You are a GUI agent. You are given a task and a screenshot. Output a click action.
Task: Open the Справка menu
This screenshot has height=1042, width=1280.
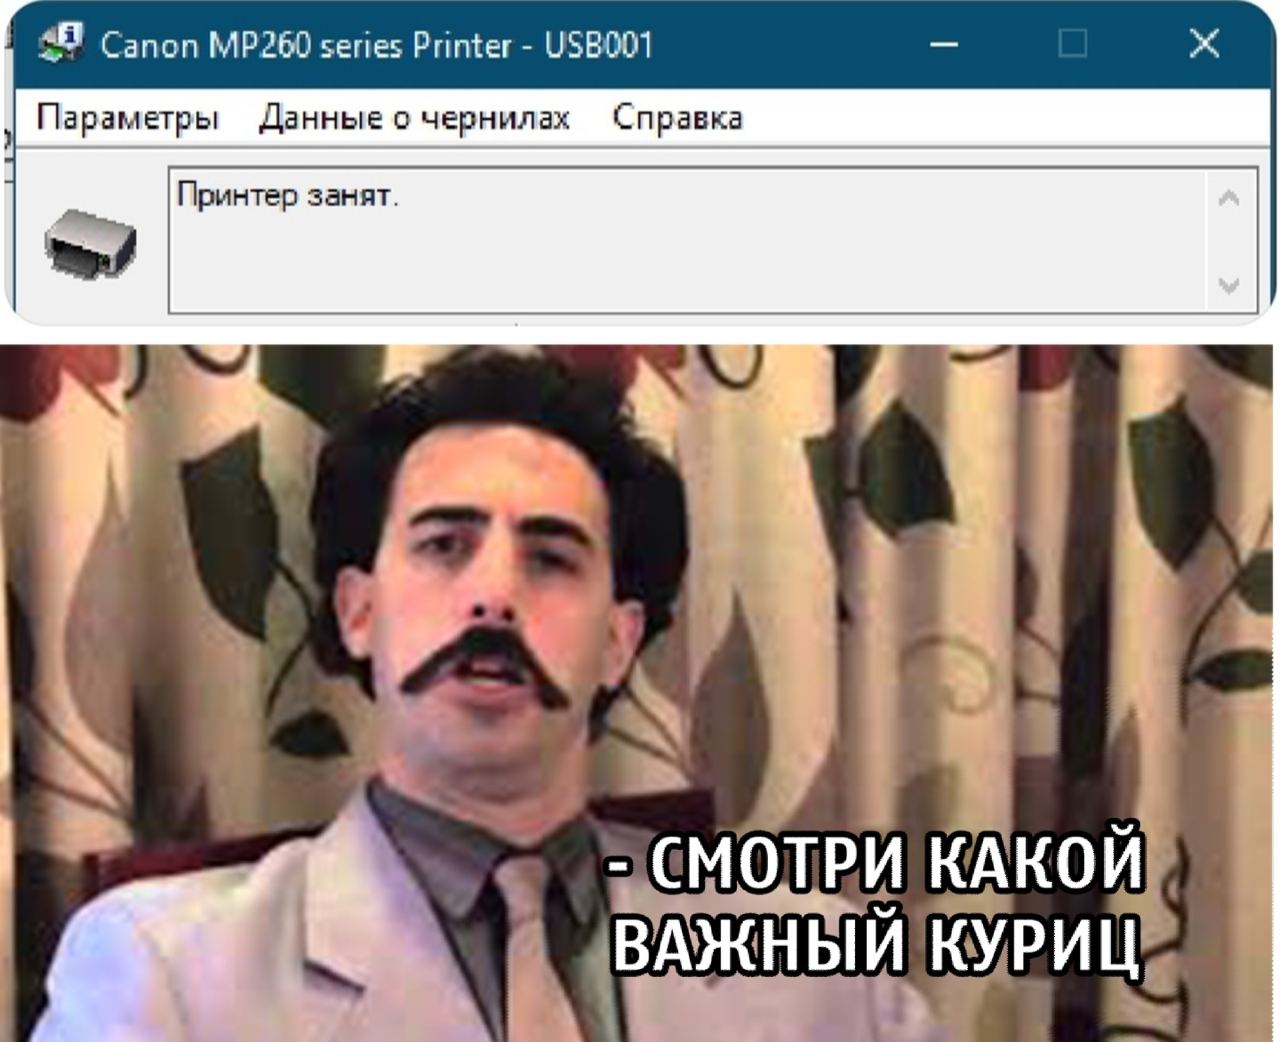click(x=677, y=118)
